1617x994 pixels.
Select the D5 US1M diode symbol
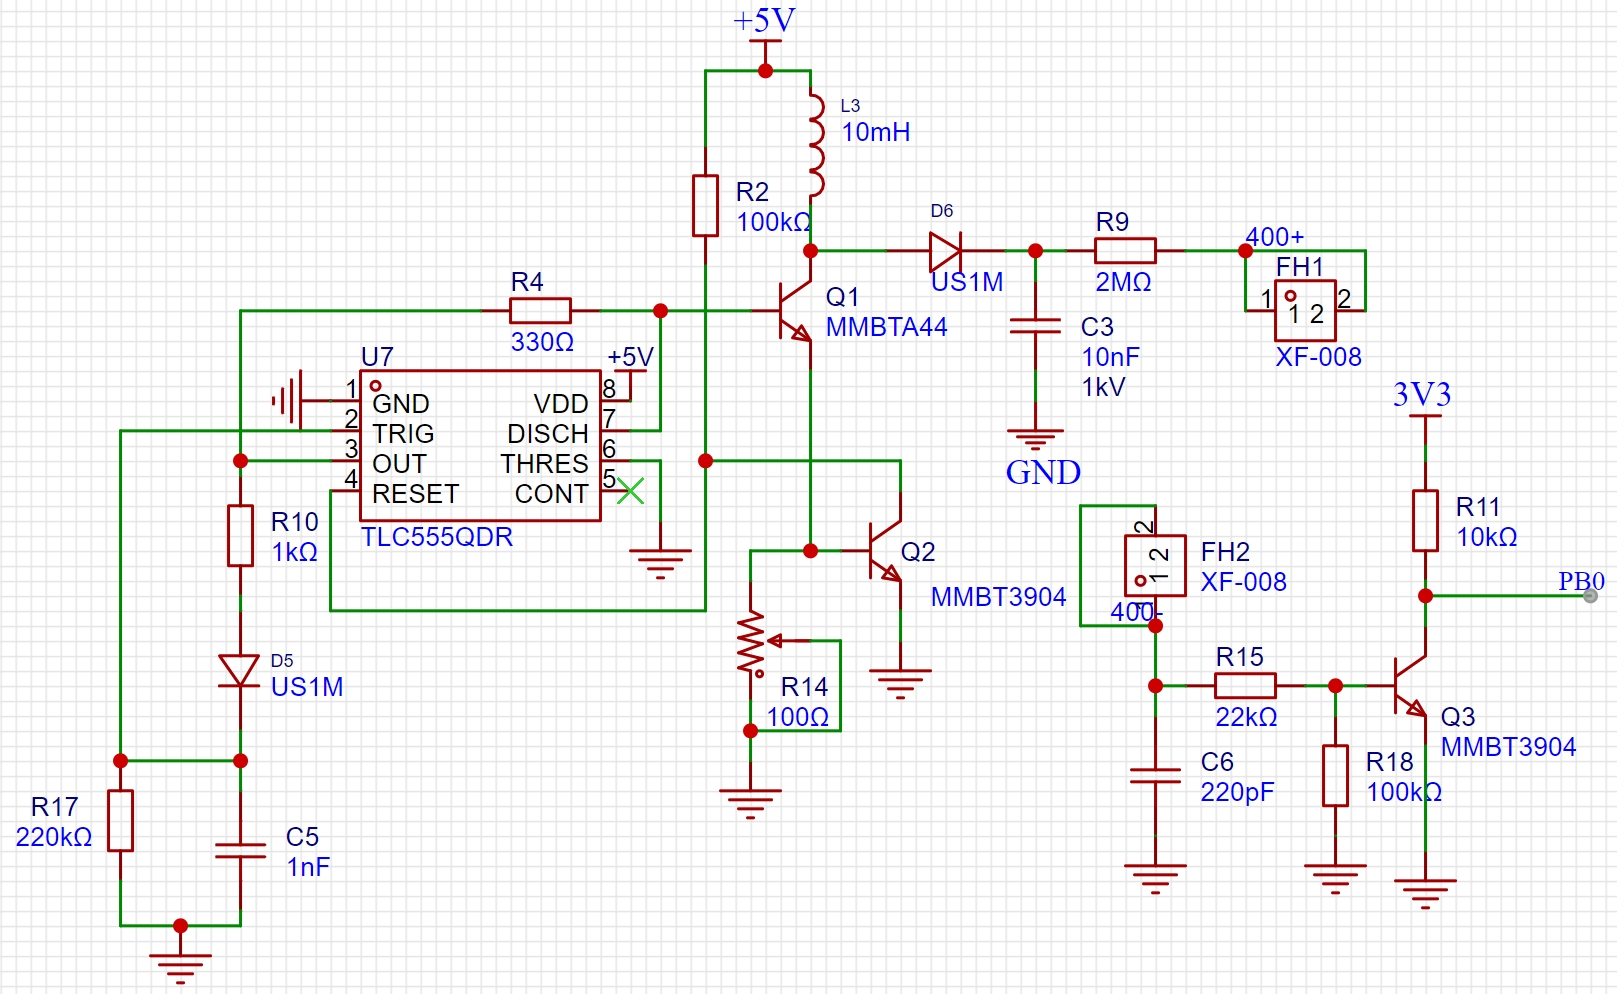tap(240, 670)
